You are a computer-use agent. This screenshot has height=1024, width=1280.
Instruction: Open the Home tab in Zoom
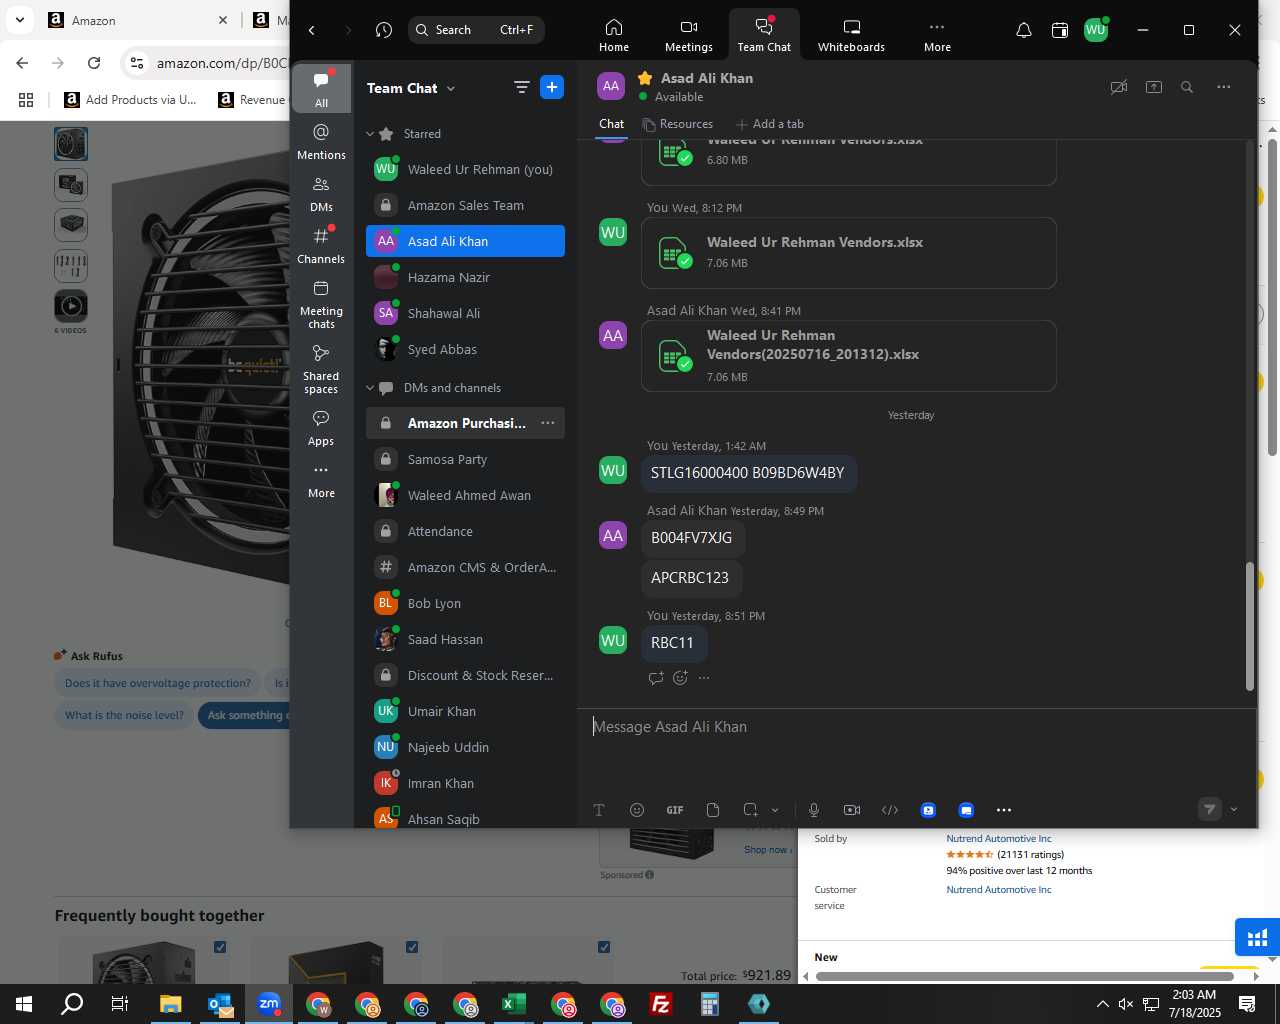pyautogui.click(x=614, y=35)
